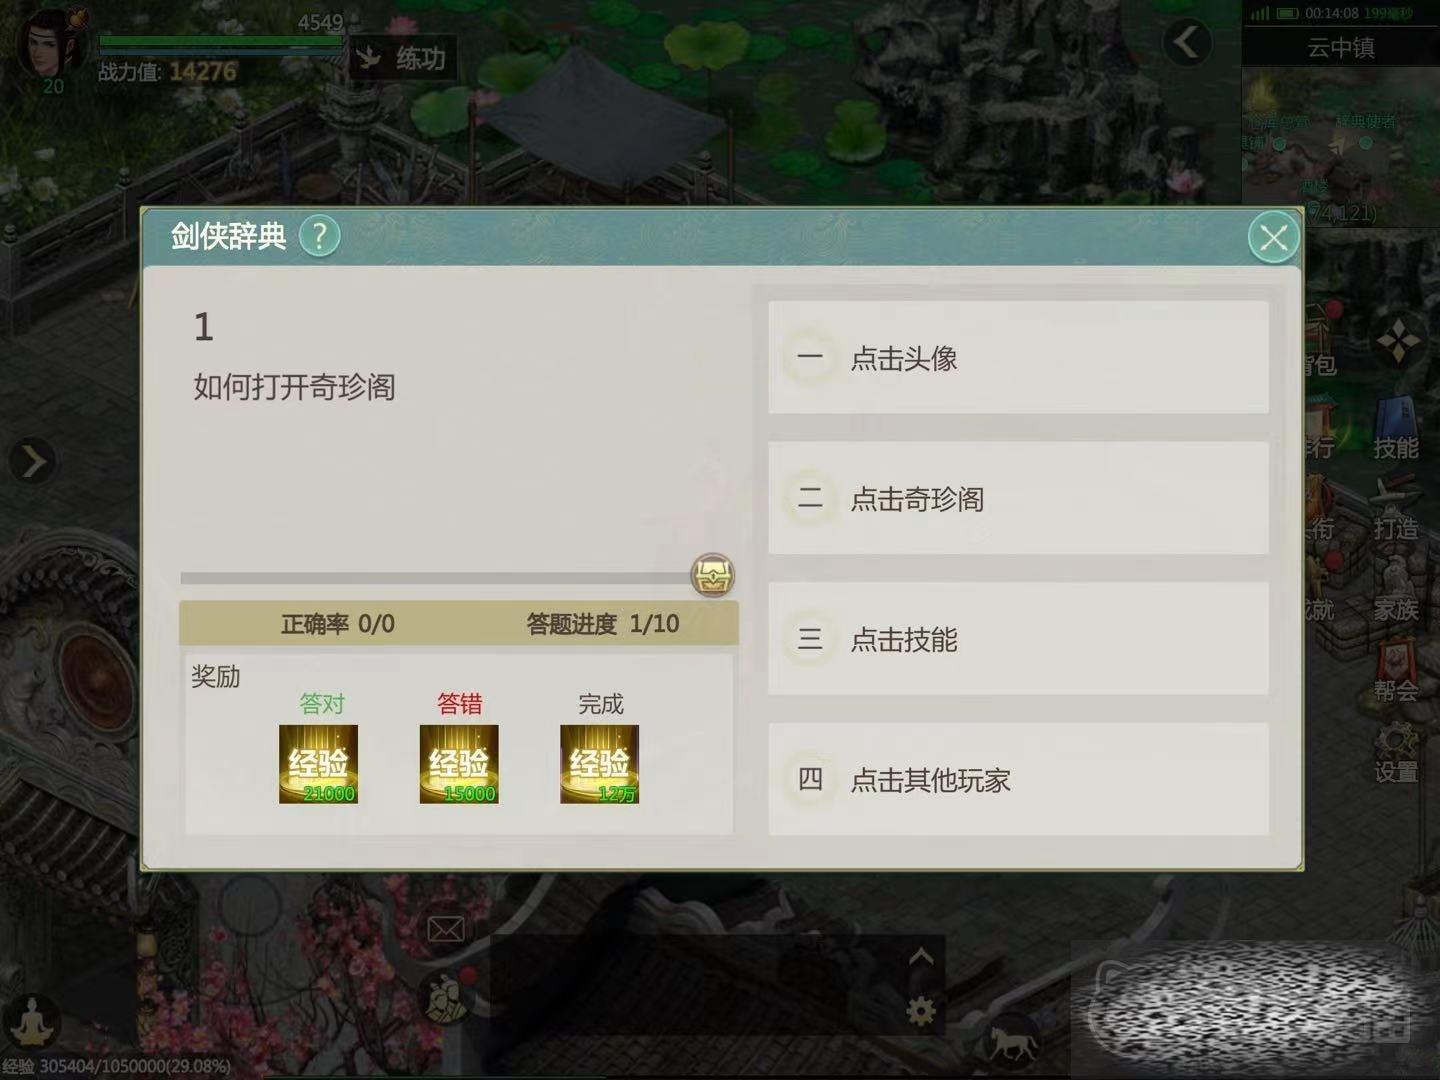Open the mail envelope icon
The height and width of the screenshot is (1080, 1440).
[x=446, y=929]
